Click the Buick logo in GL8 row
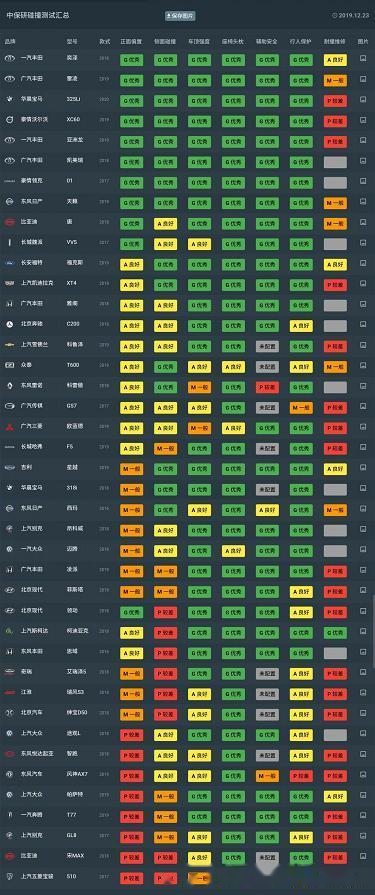Screen dimensions: 375x895 point(9,836)
